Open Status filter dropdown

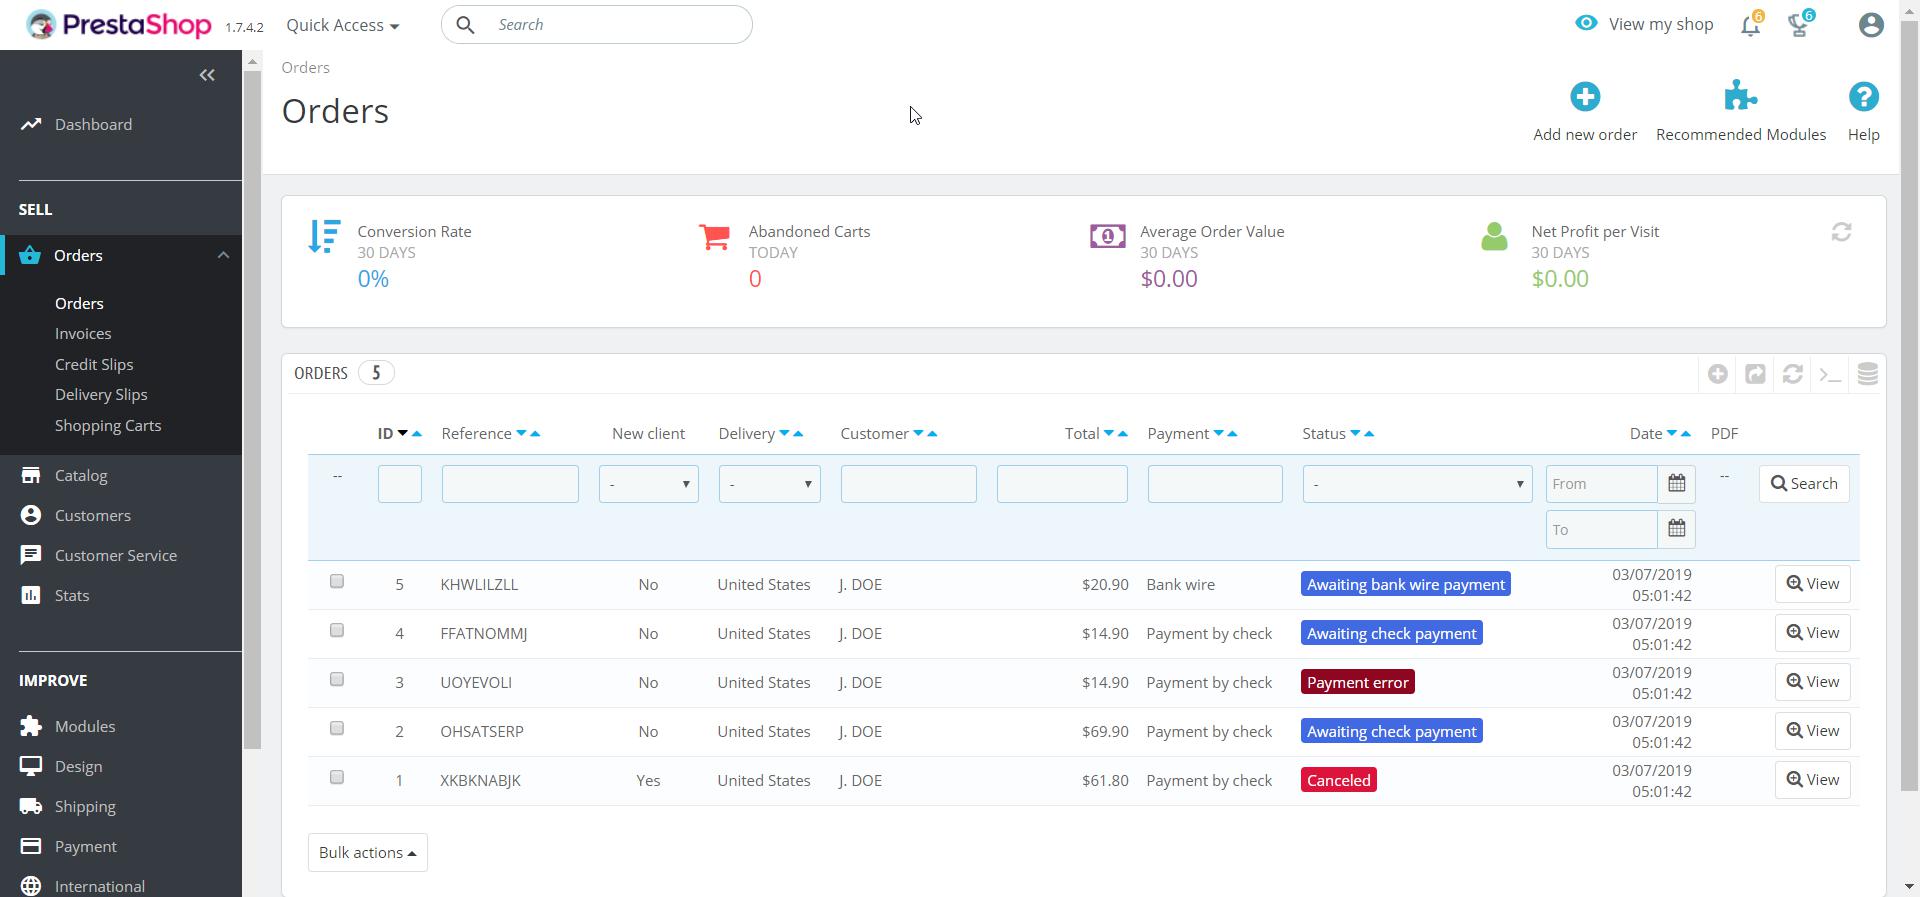(x=1417, y=484)
